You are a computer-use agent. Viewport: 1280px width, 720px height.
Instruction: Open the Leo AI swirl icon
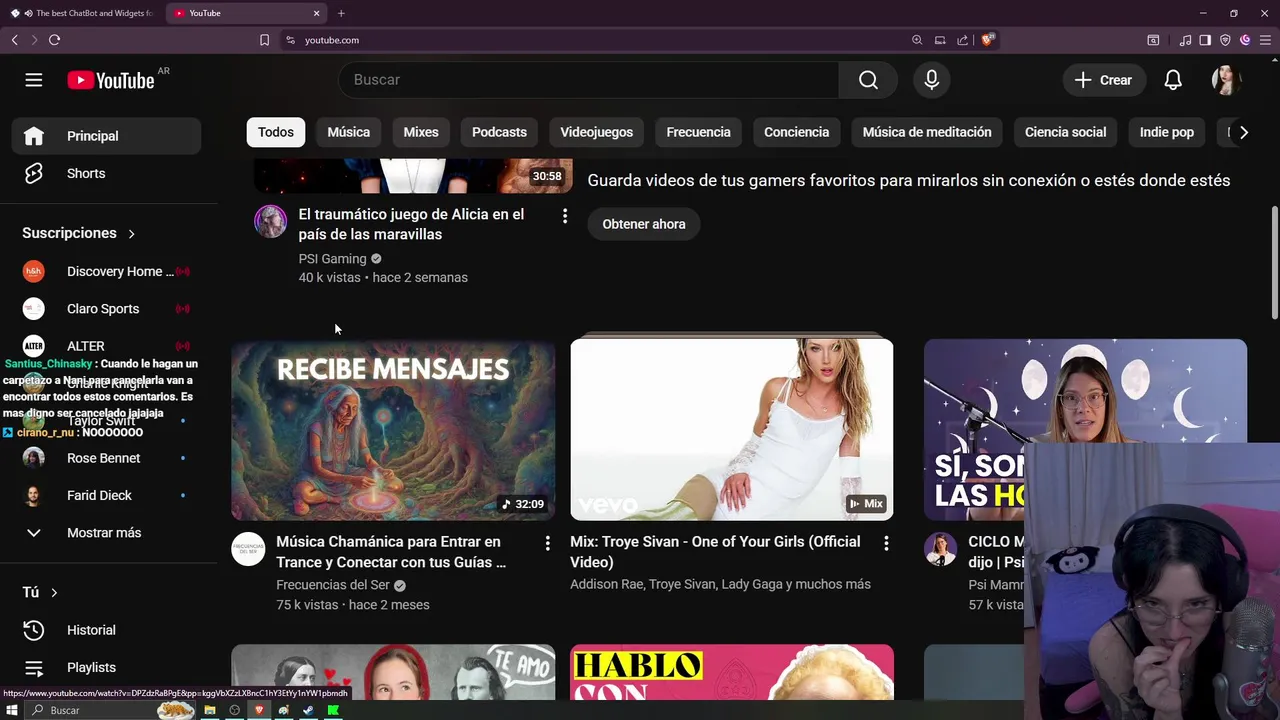[x=1245, y=40]
